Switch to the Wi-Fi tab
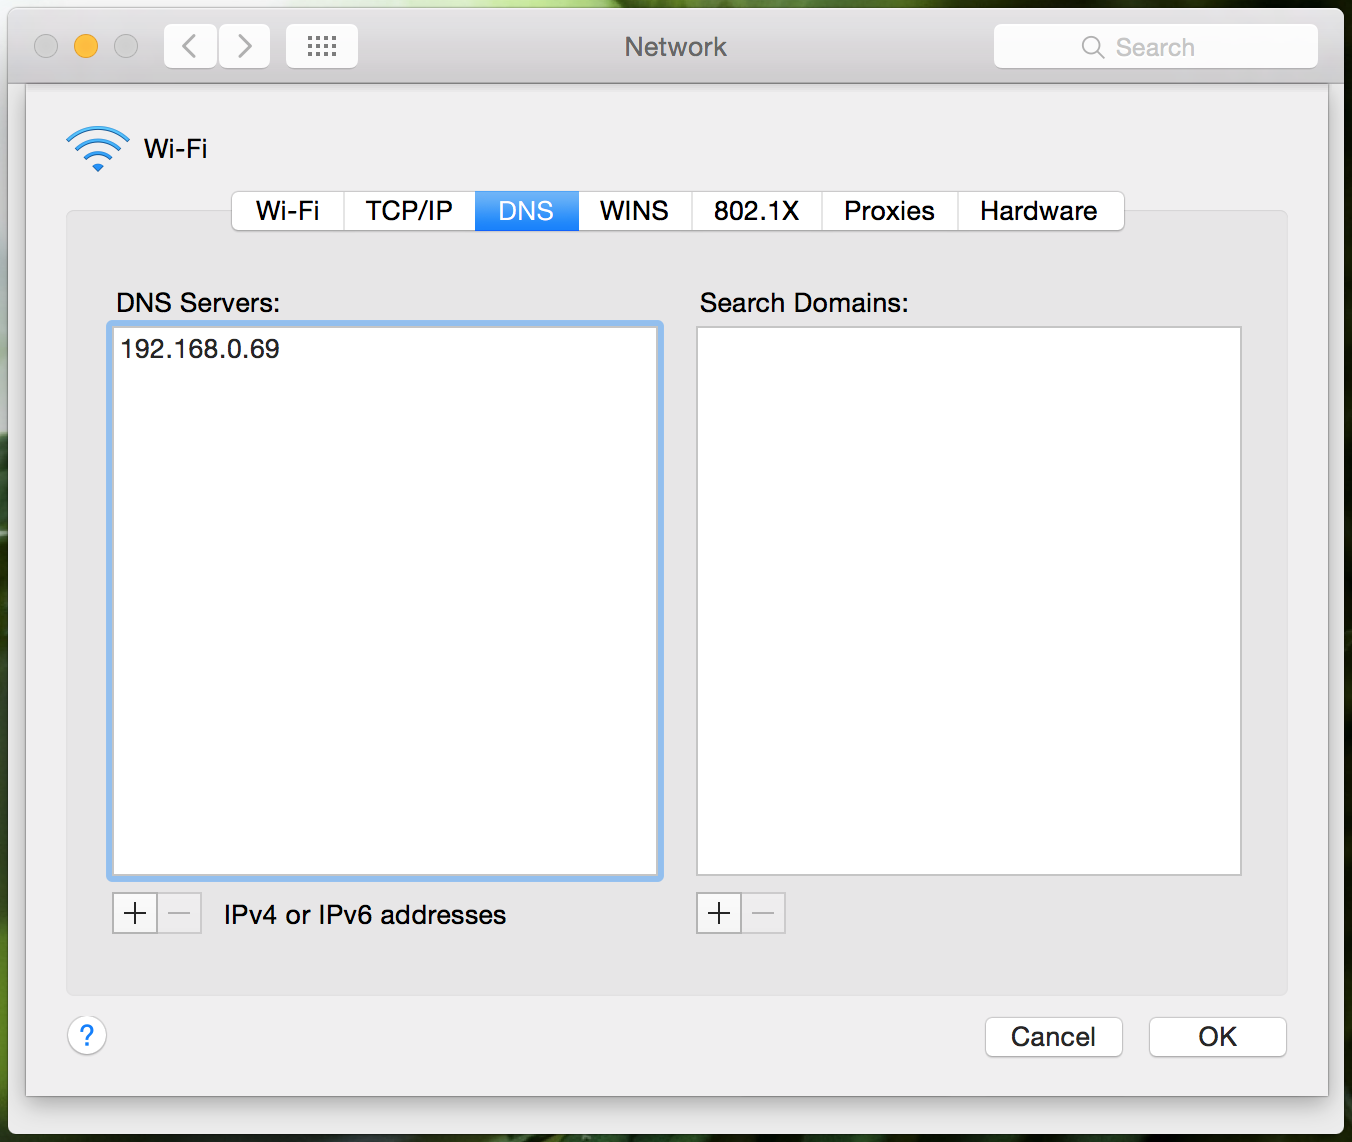This screenshot has height=1142, width=1352. pos(288,211)
